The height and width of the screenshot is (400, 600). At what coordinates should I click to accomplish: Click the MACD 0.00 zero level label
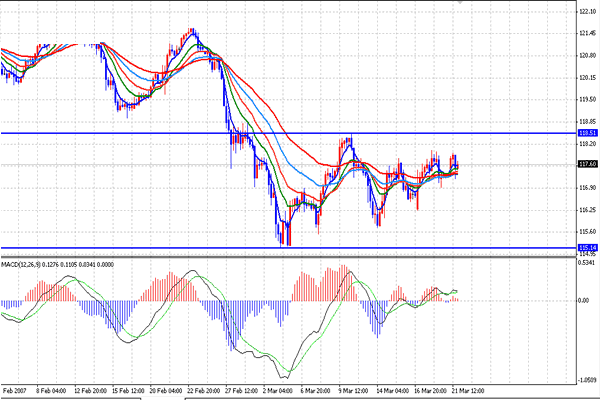tap(585, 300)
